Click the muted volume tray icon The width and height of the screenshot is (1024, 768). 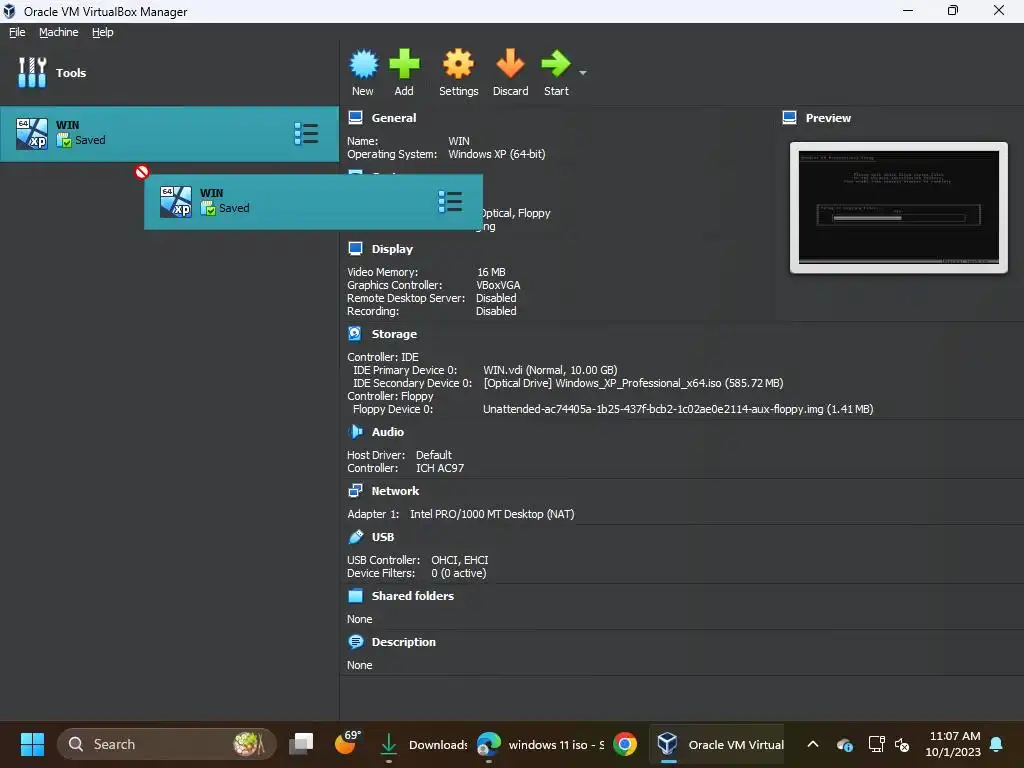click(902, 744)
